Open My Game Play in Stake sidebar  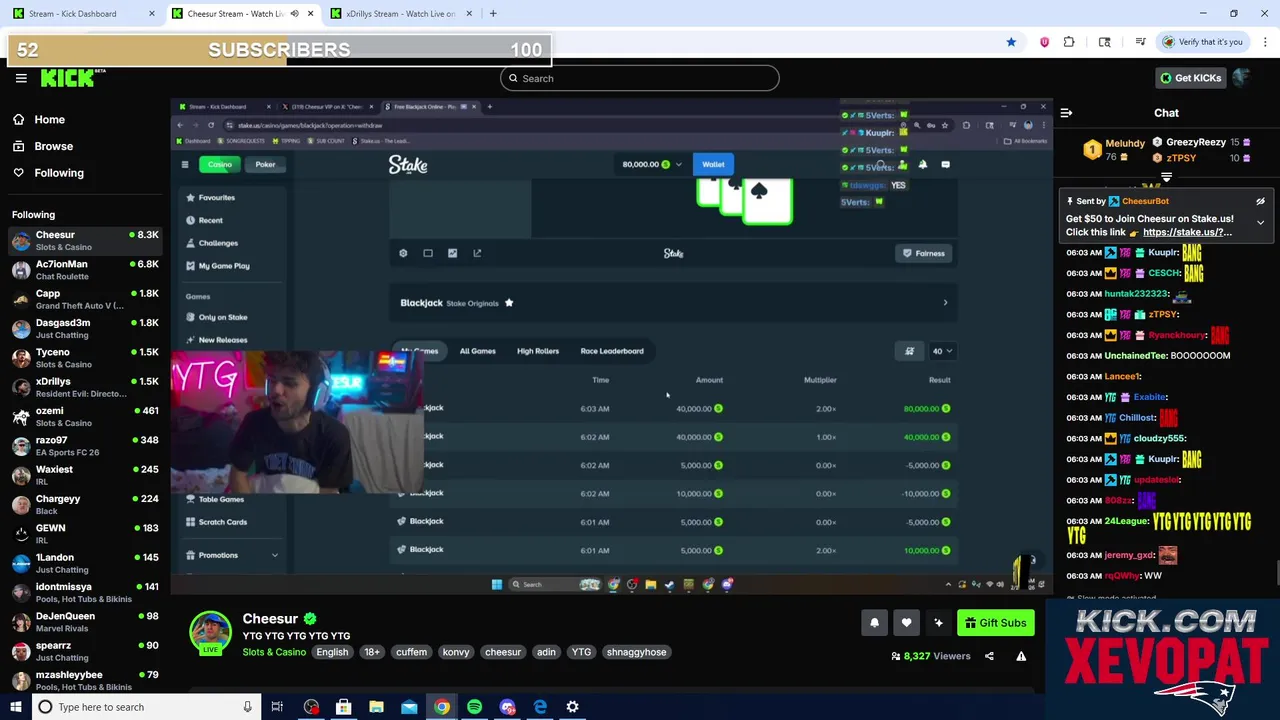(x=218, y=266)
